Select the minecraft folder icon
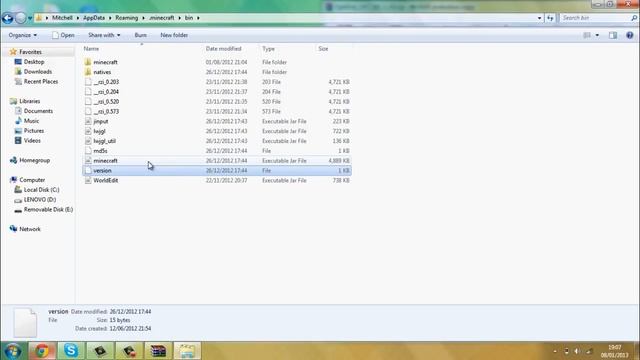640x360 pixels. click(88, 62)
